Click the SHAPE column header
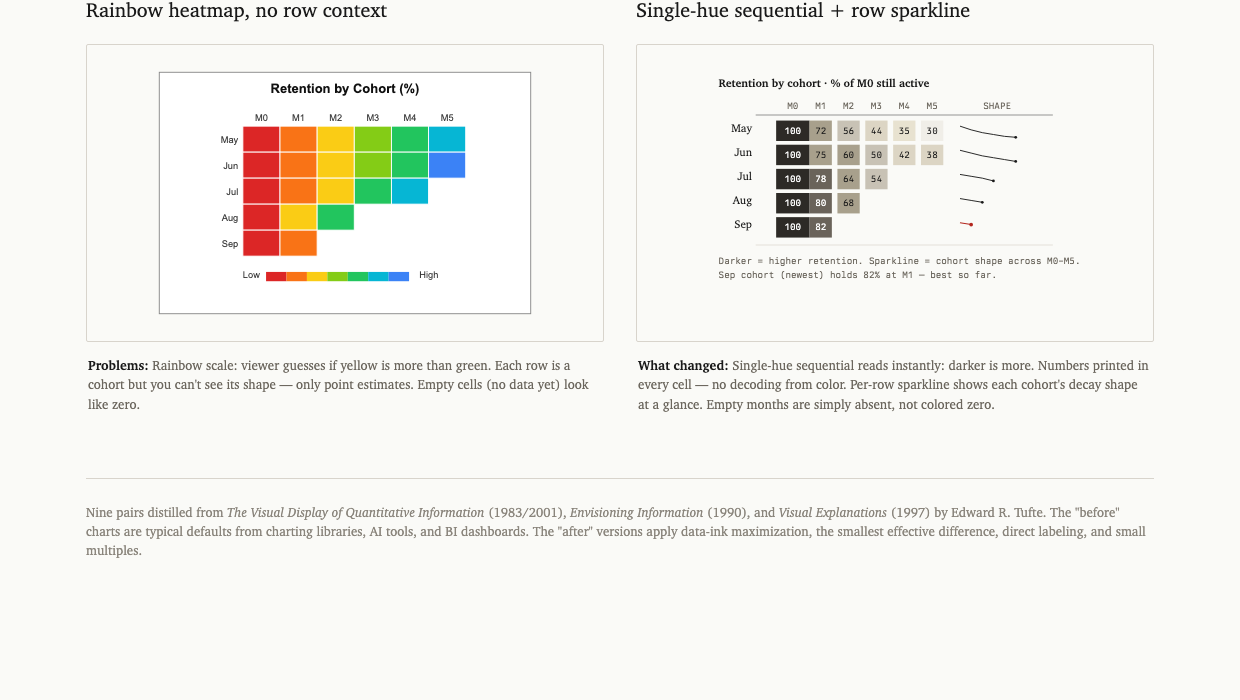 pos(997,106)
